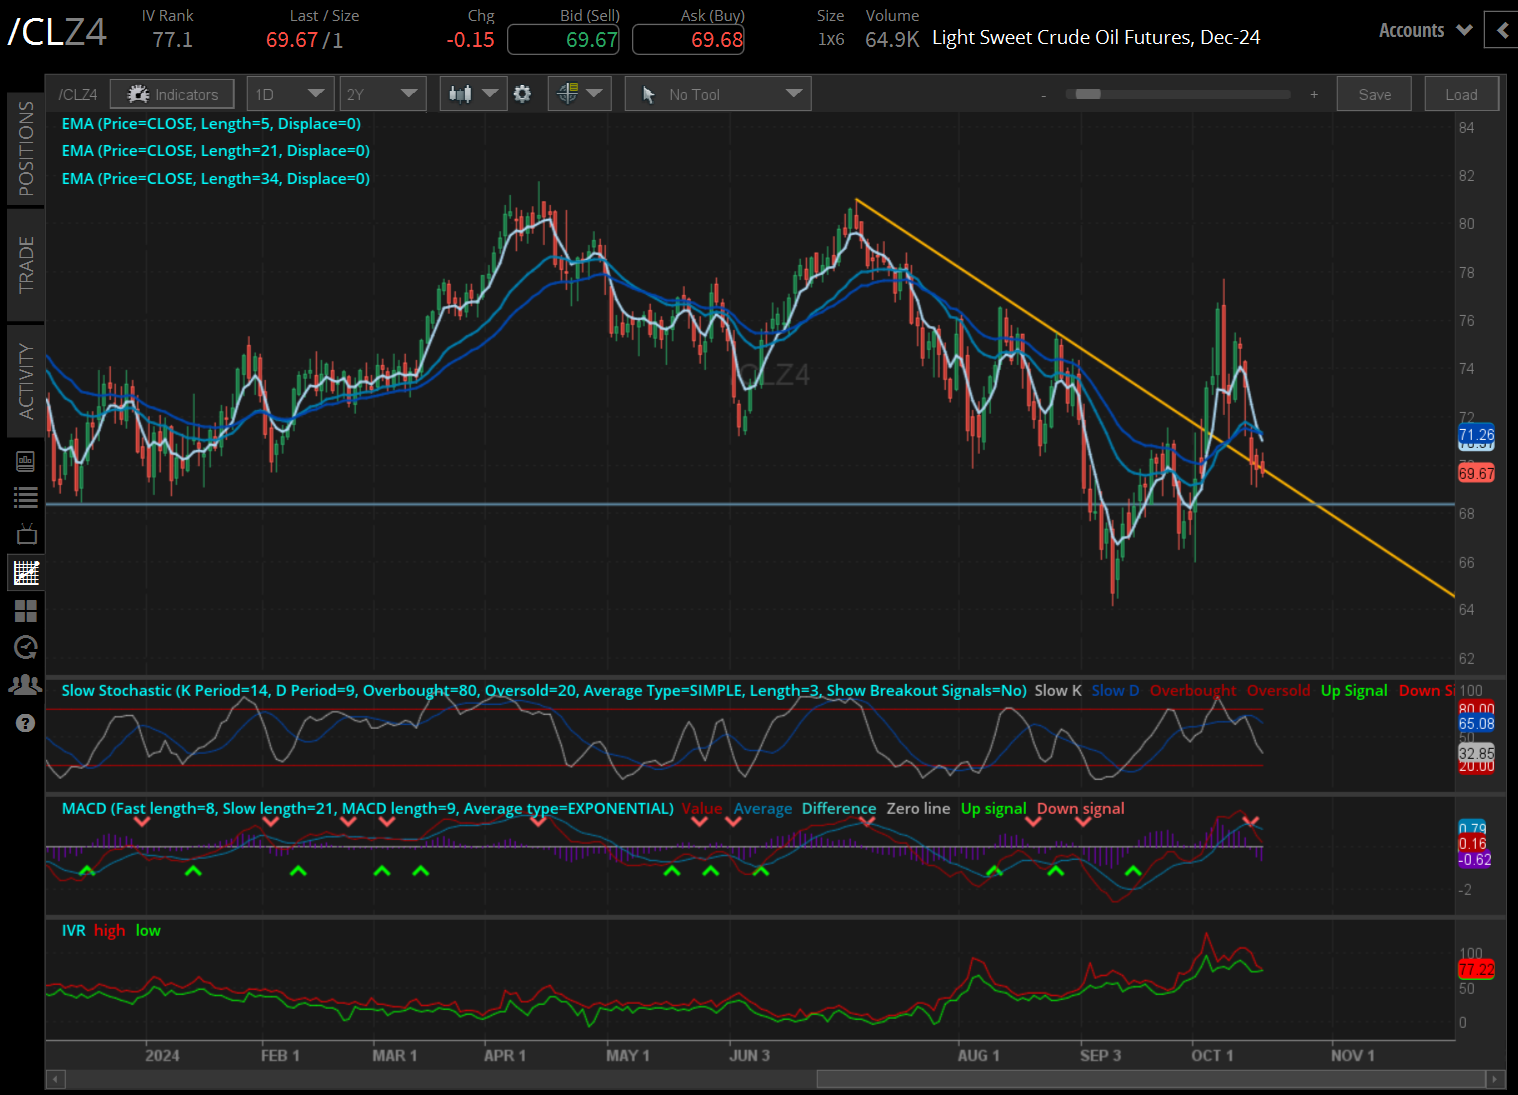Viewport: 1518px width, 1095px height.
Task: Collapse the right panel with arrow button
Action: tap(1501, 31)
